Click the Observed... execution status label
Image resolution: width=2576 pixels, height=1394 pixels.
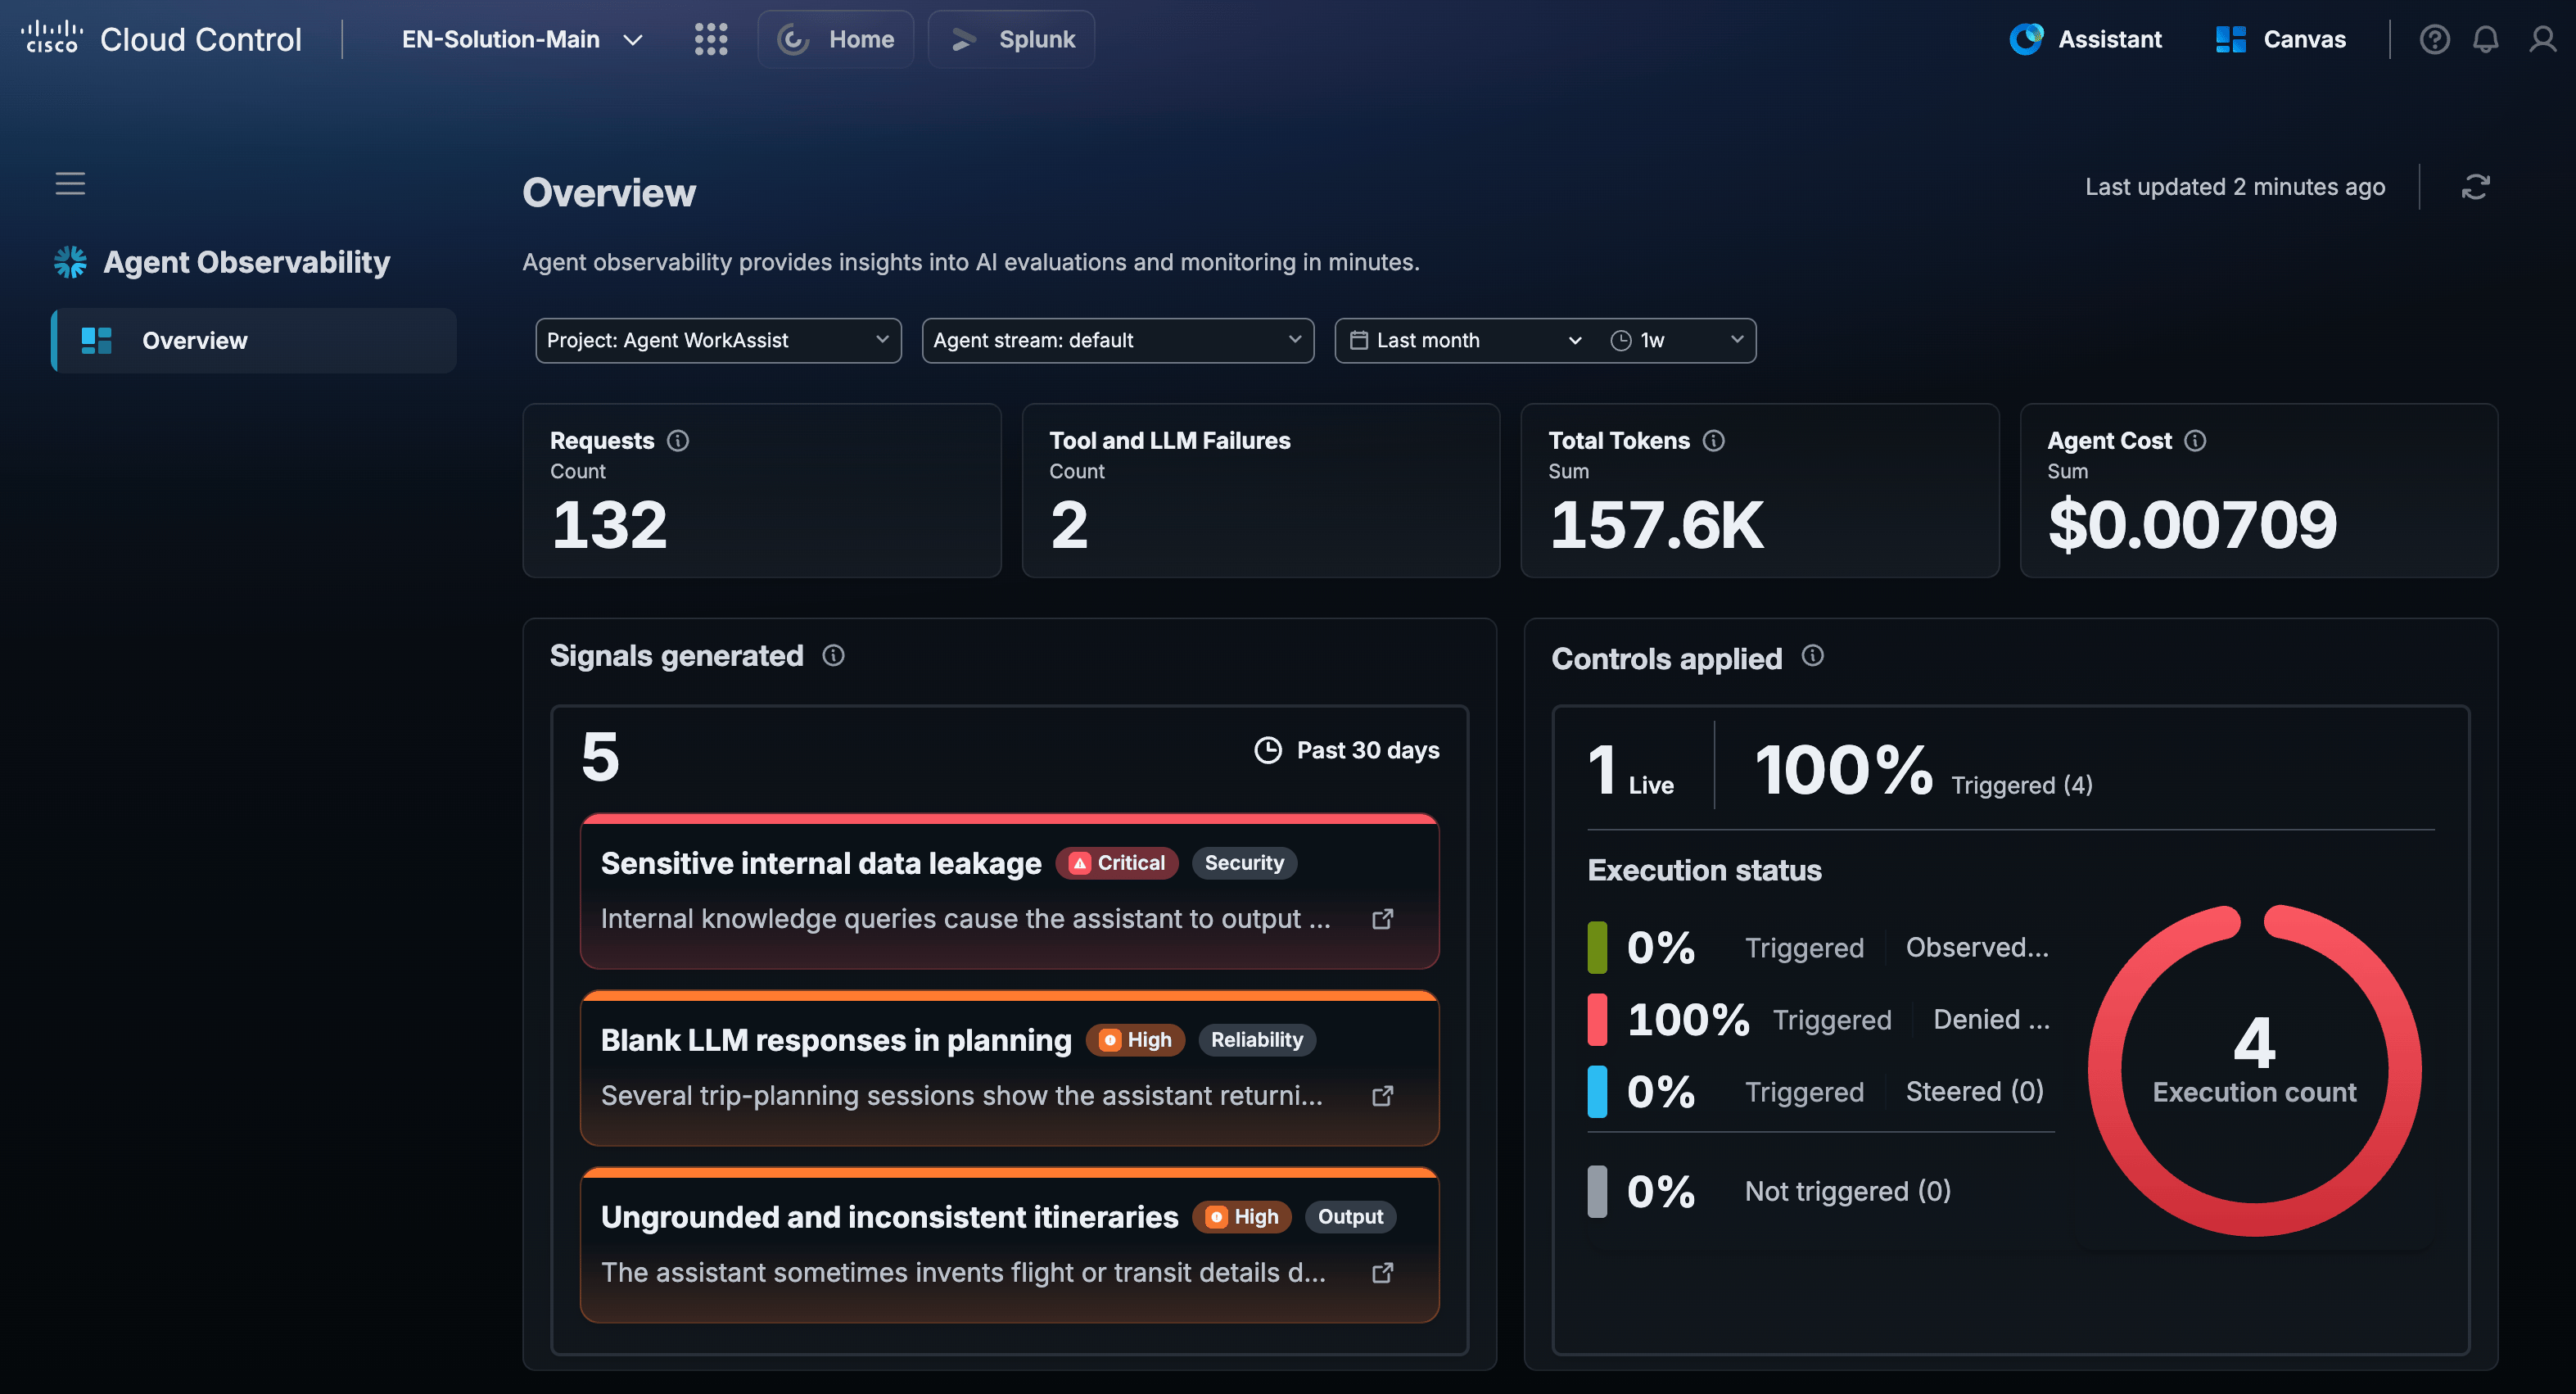click(x=1977, y=947)
